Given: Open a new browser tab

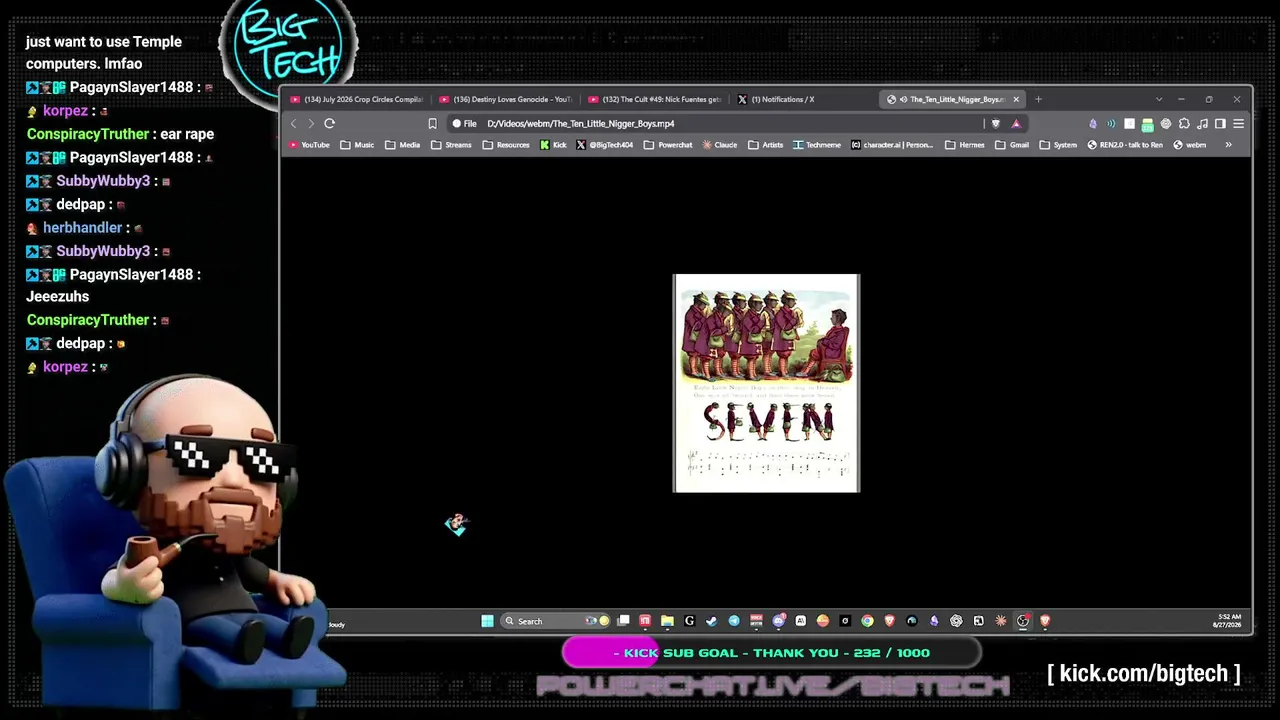Looking at the screenshot, I should [1038, 99].
